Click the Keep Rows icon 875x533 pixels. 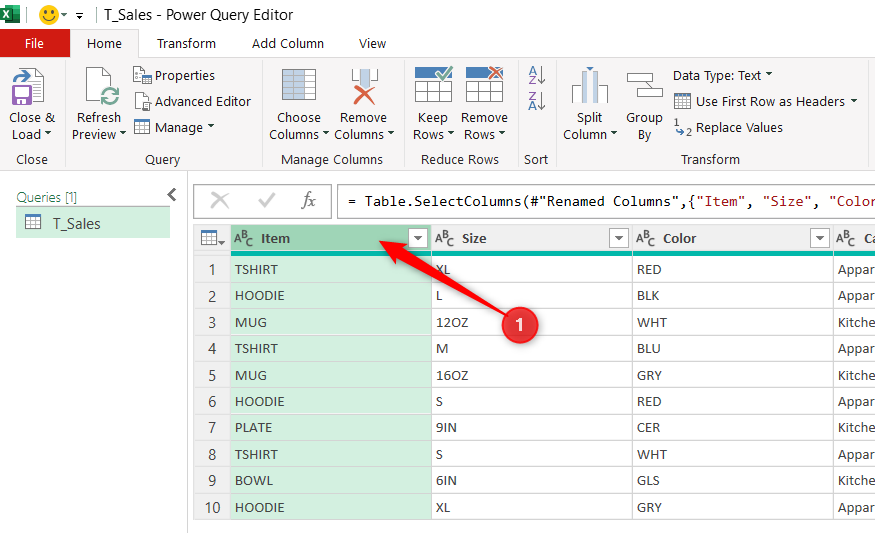434,84
